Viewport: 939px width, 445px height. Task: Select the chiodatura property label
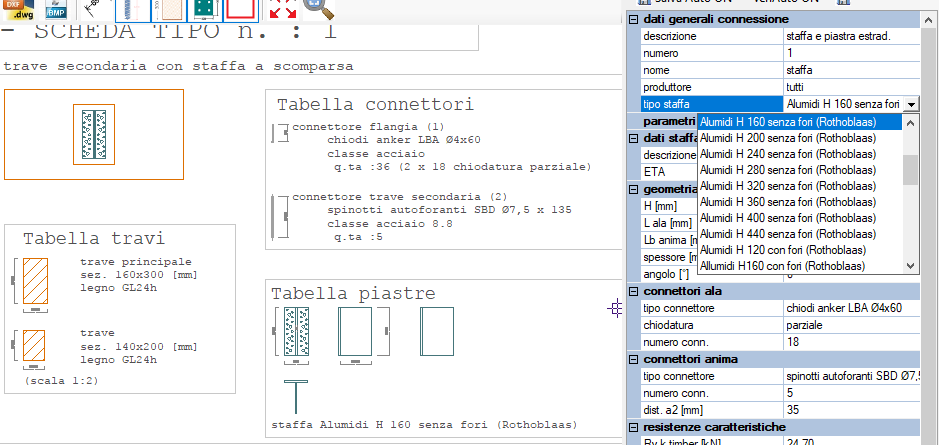tap(711, 326)
